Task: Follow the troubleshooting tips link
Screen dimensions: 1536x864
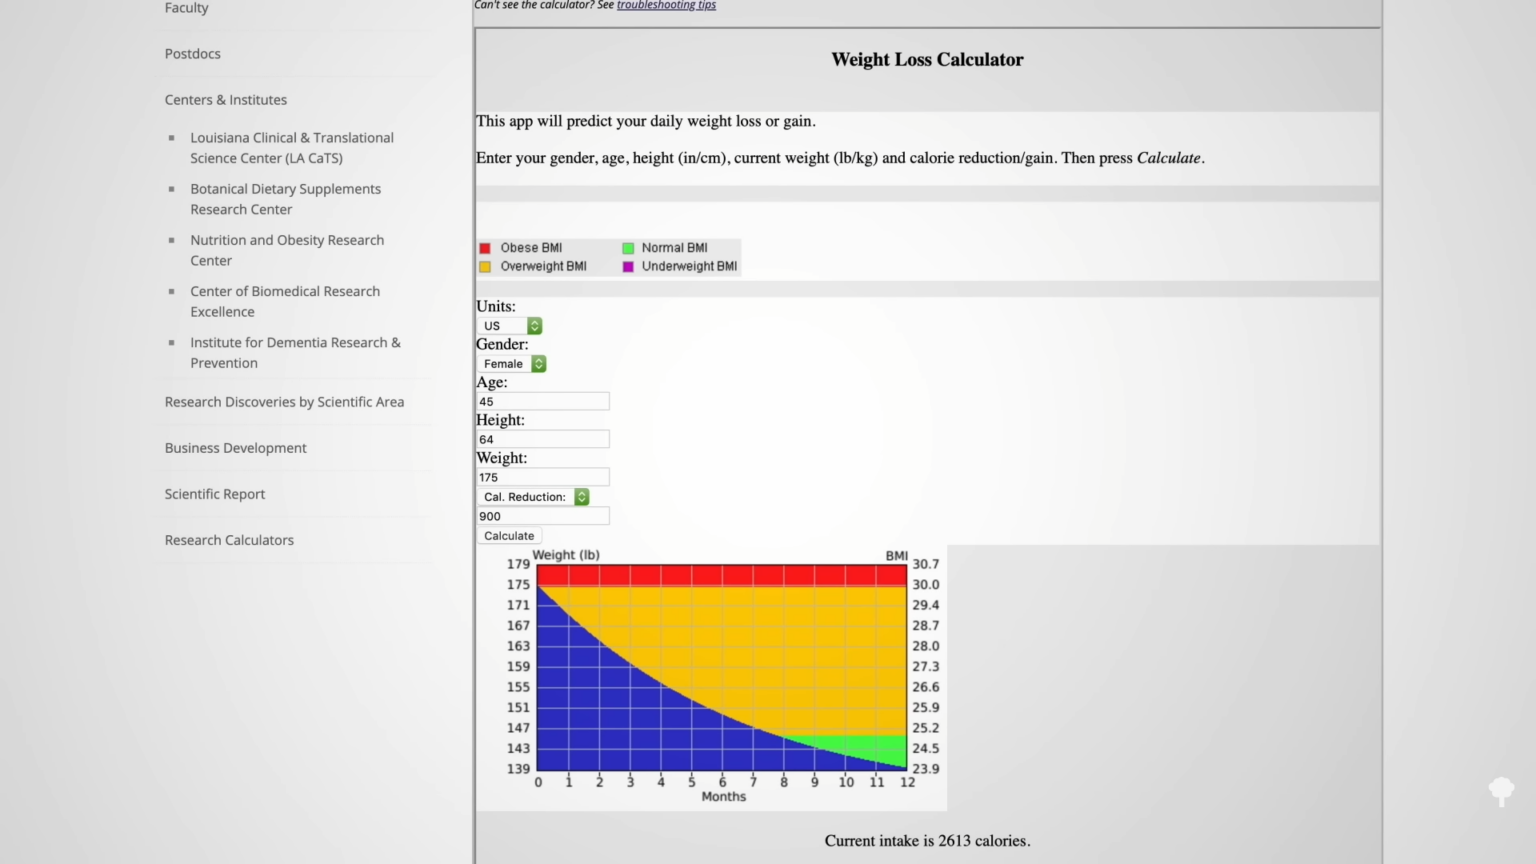Action: tap(666, 5)
